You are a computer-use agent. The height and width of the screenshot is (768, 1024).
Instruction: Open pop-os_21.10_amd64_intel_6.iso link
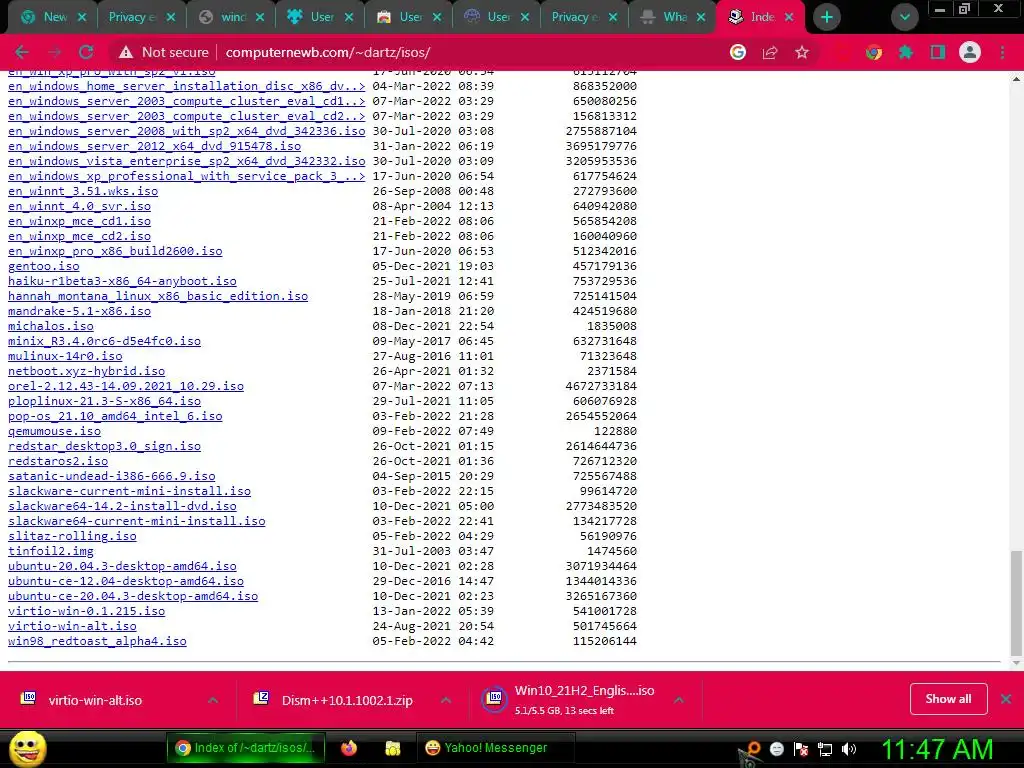115,416
